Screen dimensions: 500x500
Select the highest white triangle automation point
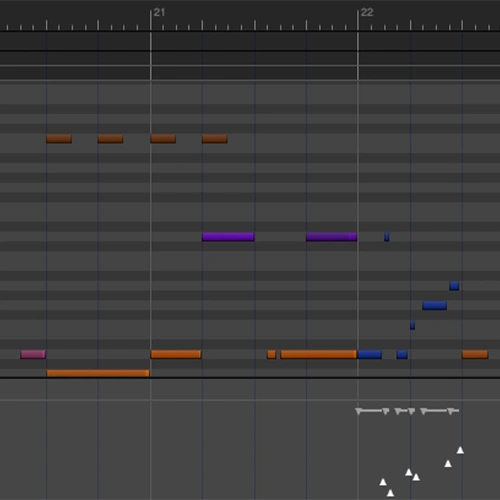click(460, 450)
